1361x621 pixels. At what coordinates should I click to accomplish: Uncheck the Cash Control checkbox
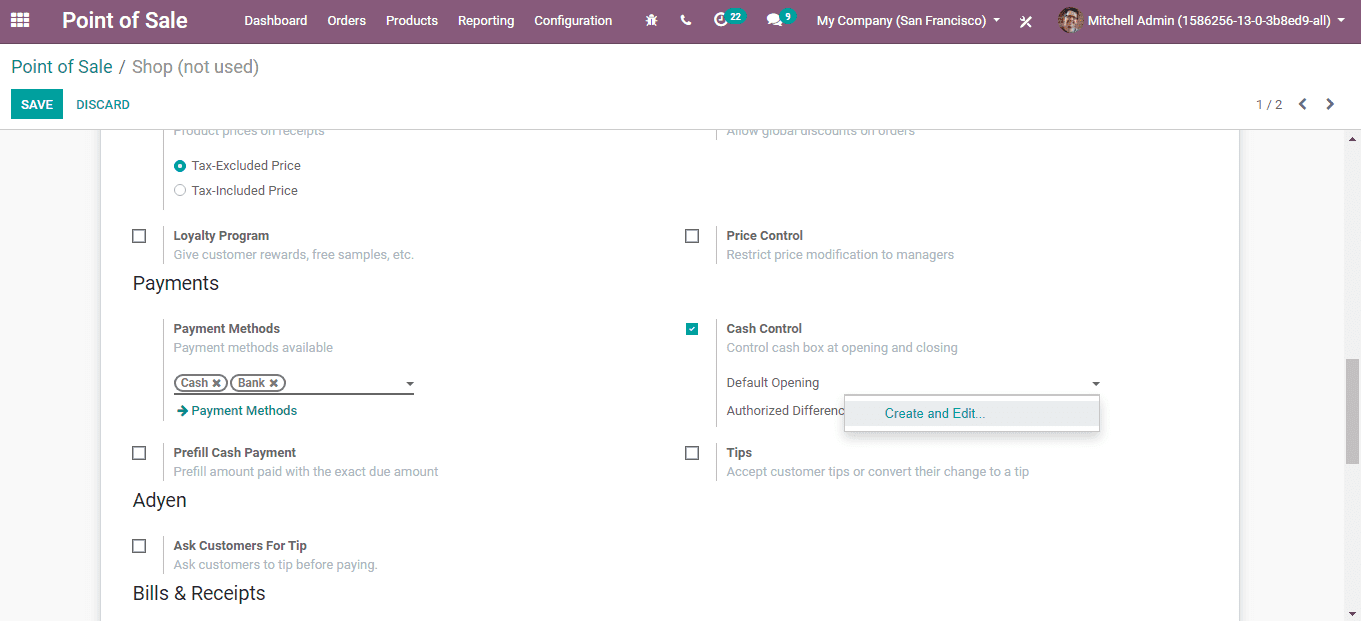click(692, 329)
